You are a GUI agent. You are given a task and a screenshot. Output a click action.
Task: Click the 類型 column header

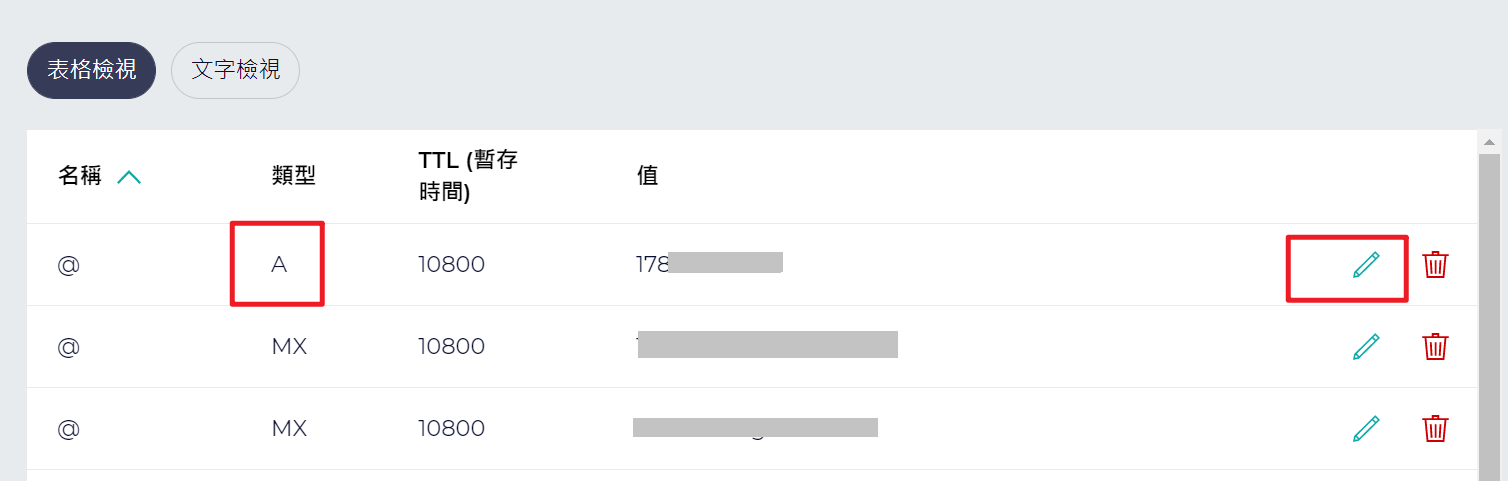tap(293, 176)
